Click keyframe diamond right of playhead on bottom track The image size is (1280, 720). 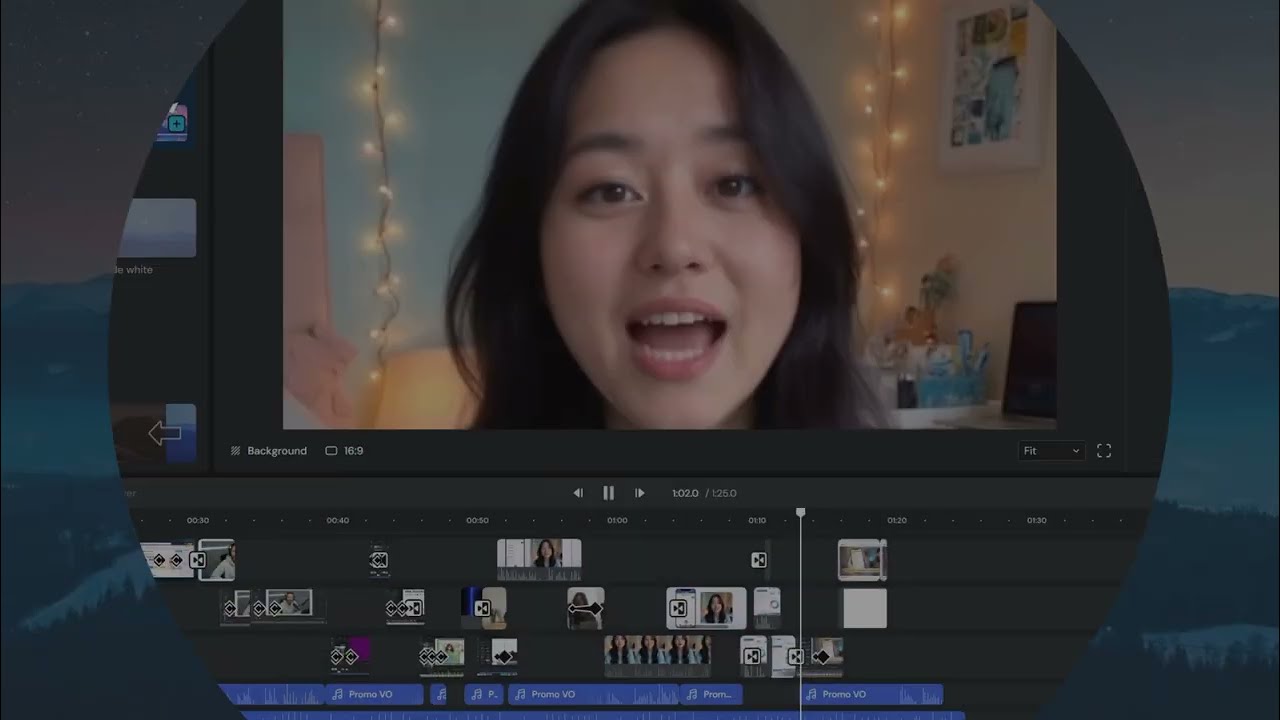click(821, 657)
